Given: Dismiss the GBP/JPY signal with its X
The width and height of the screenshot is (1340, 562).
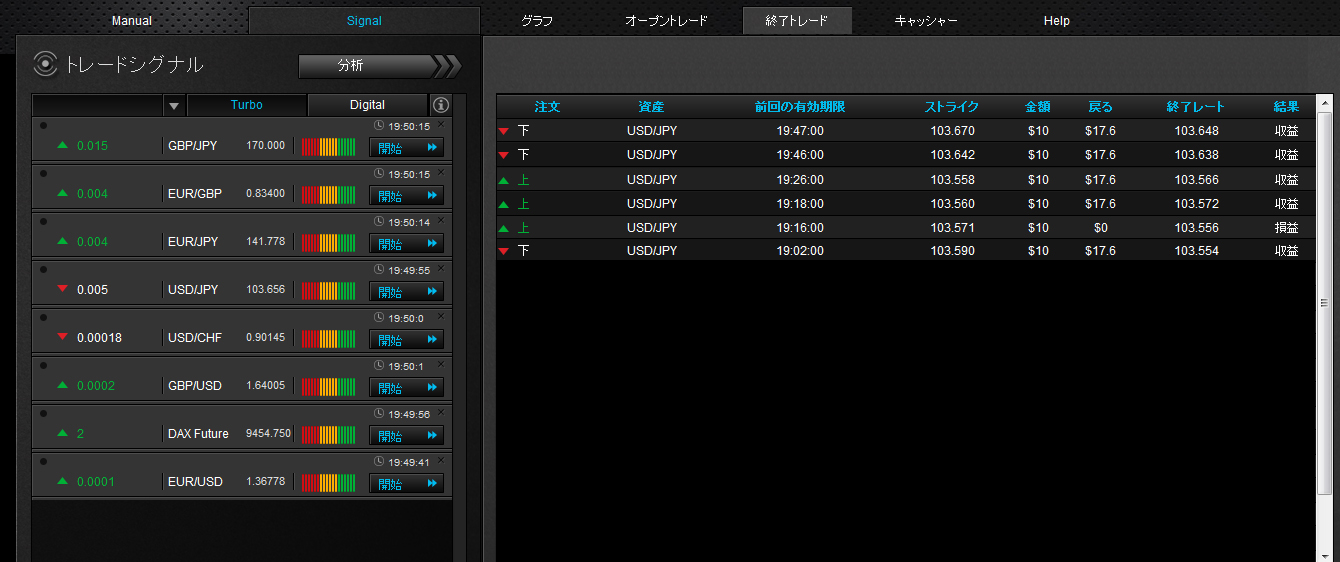Looking at the screenshot, I should pyautogui.click(x=440, y=124).
